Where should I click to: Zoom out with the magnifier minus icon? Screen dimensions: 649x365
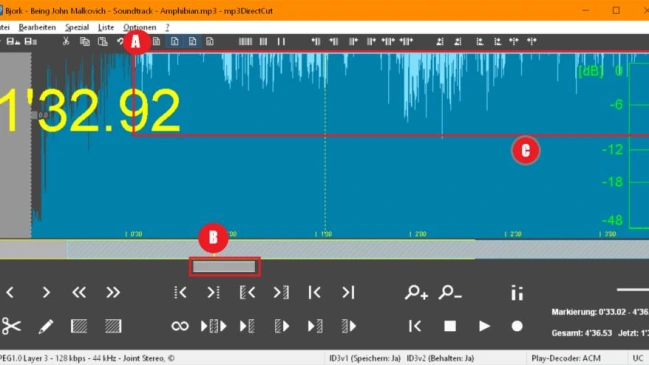click(x=450, y=293)
